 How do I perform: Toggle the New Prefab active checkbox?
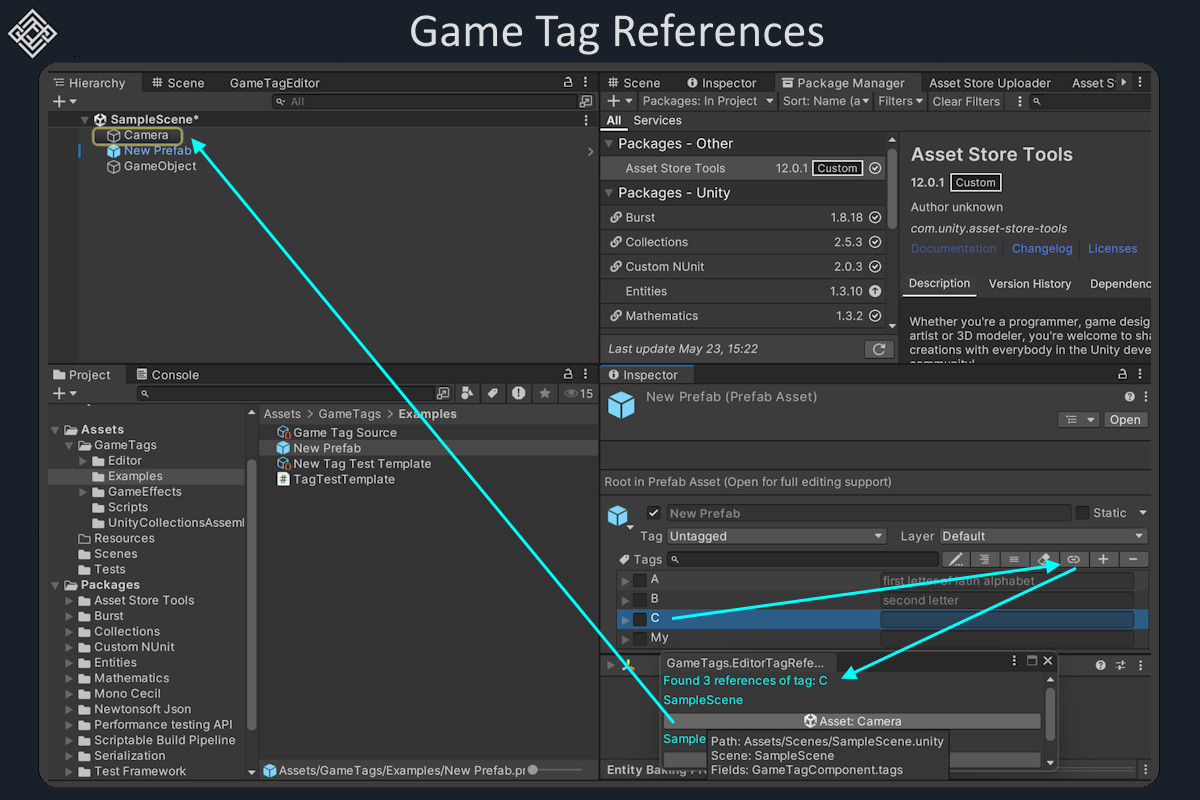point(654,513)
